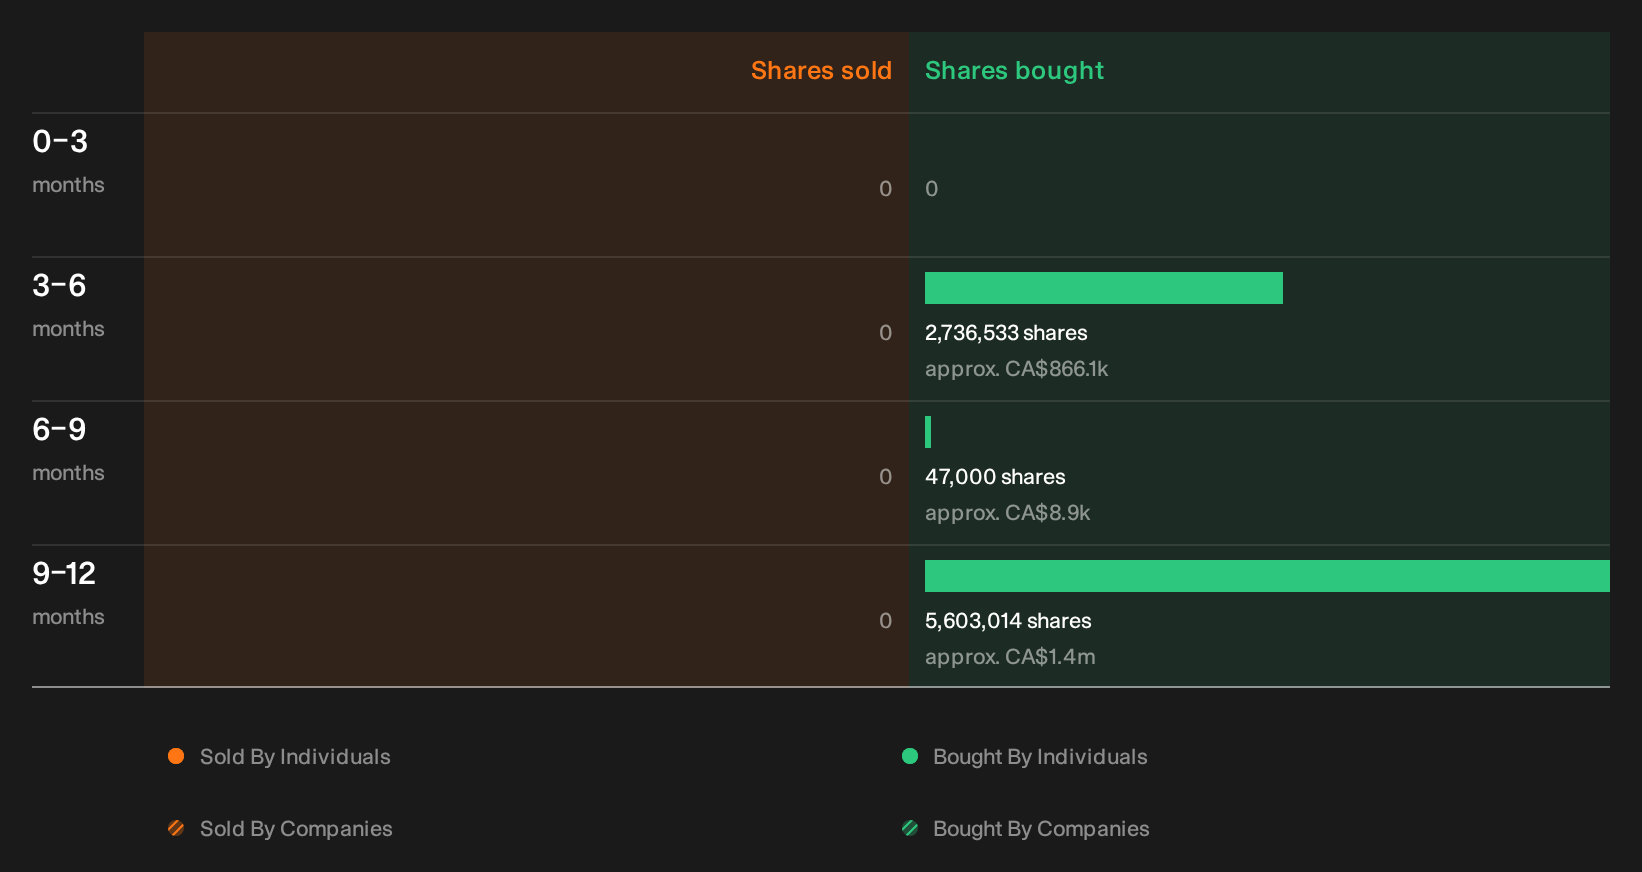Toggle the Bought By Companies legend label

click(1041, 829)
